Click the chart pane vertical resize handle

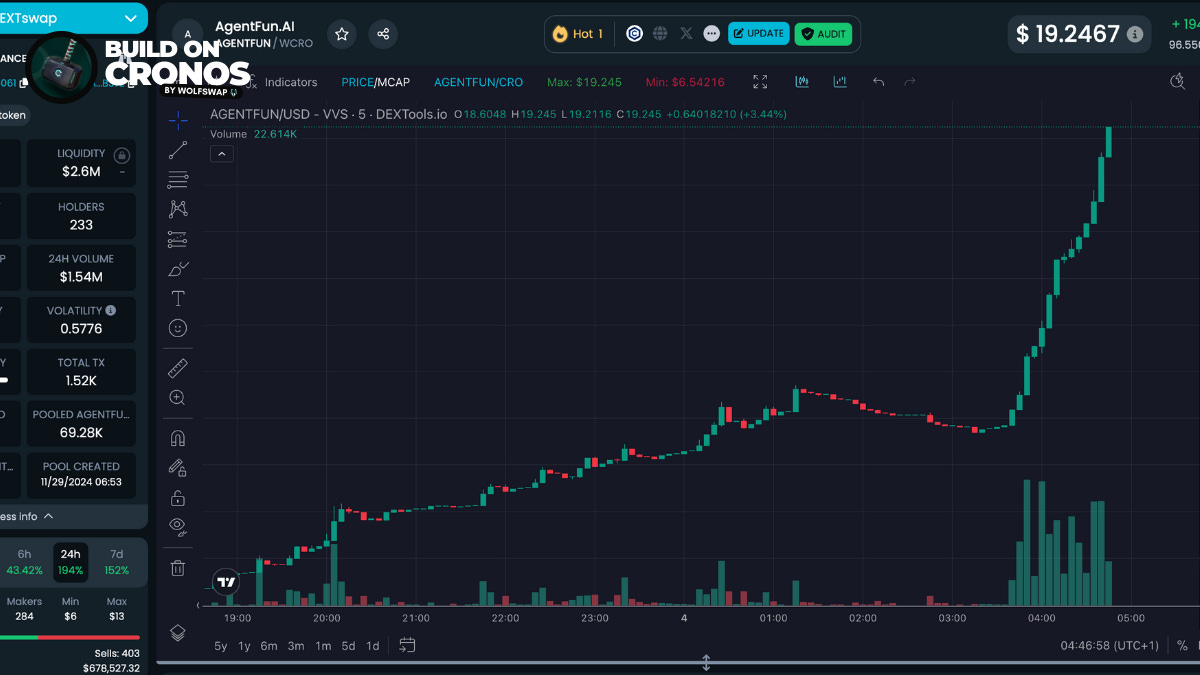[x=706, y=662]
